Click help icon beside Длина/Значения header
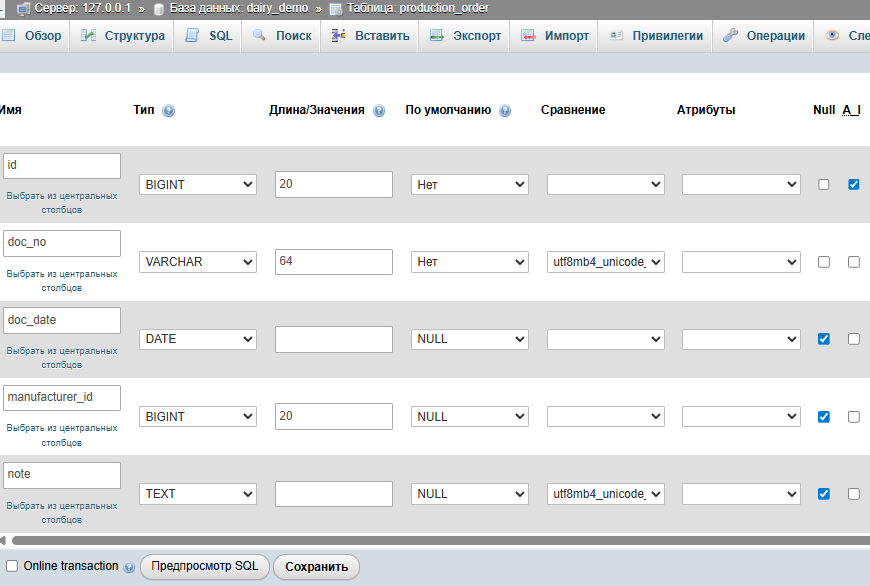Image resolution: width=870 pixels, height=586 pixels. pos(379,111)
